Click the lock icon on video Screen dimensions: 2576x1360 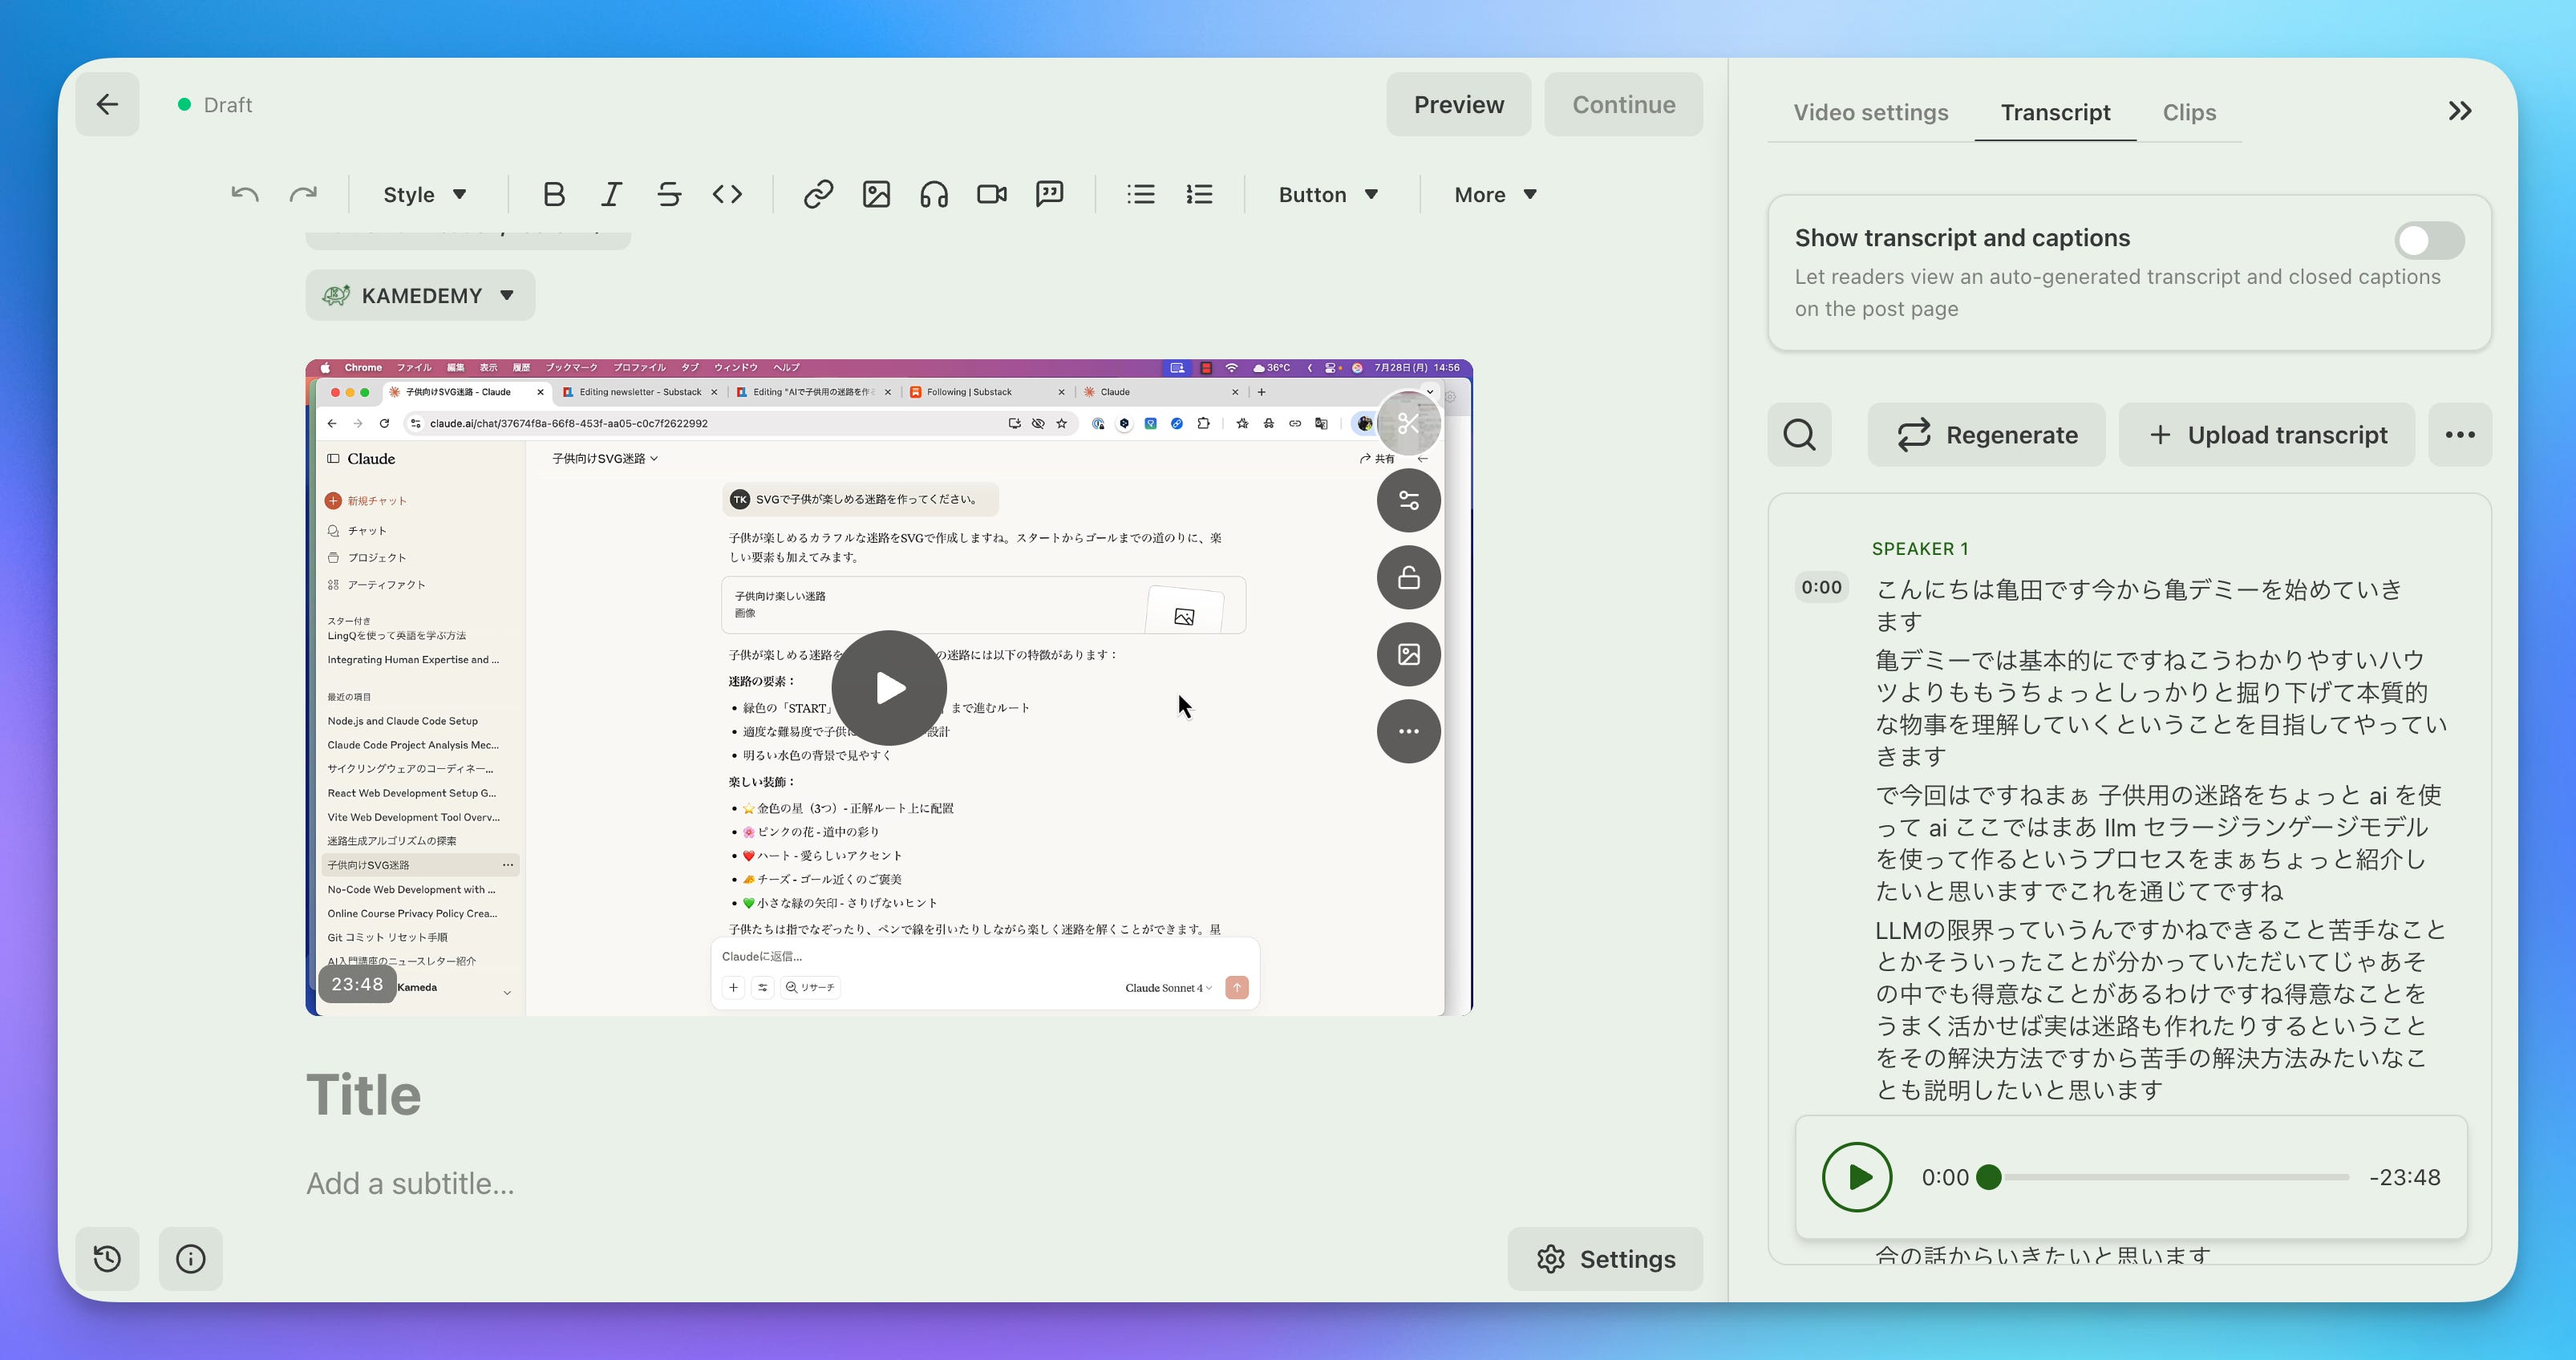pos(1408,577)
